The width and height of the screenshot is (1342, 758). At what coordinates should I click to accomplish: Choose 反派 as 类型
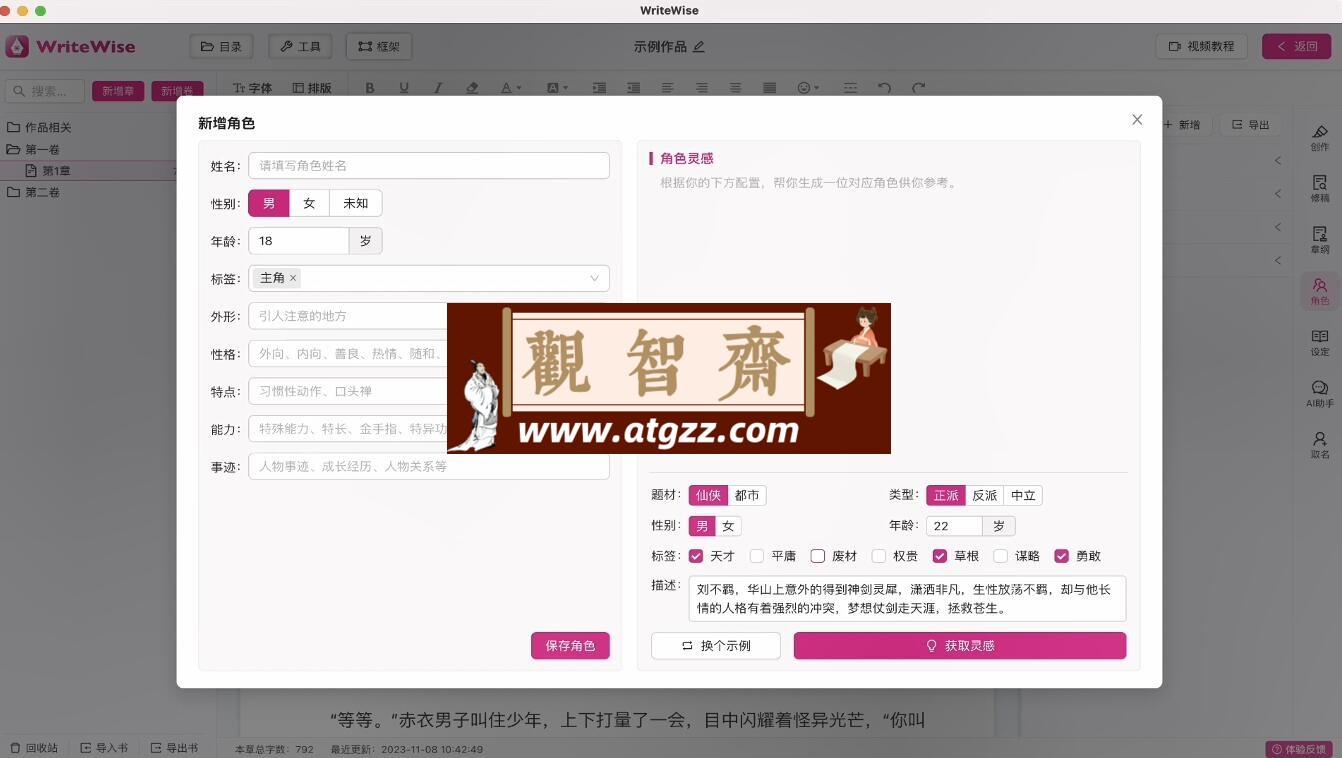click(x=985, y=495)
